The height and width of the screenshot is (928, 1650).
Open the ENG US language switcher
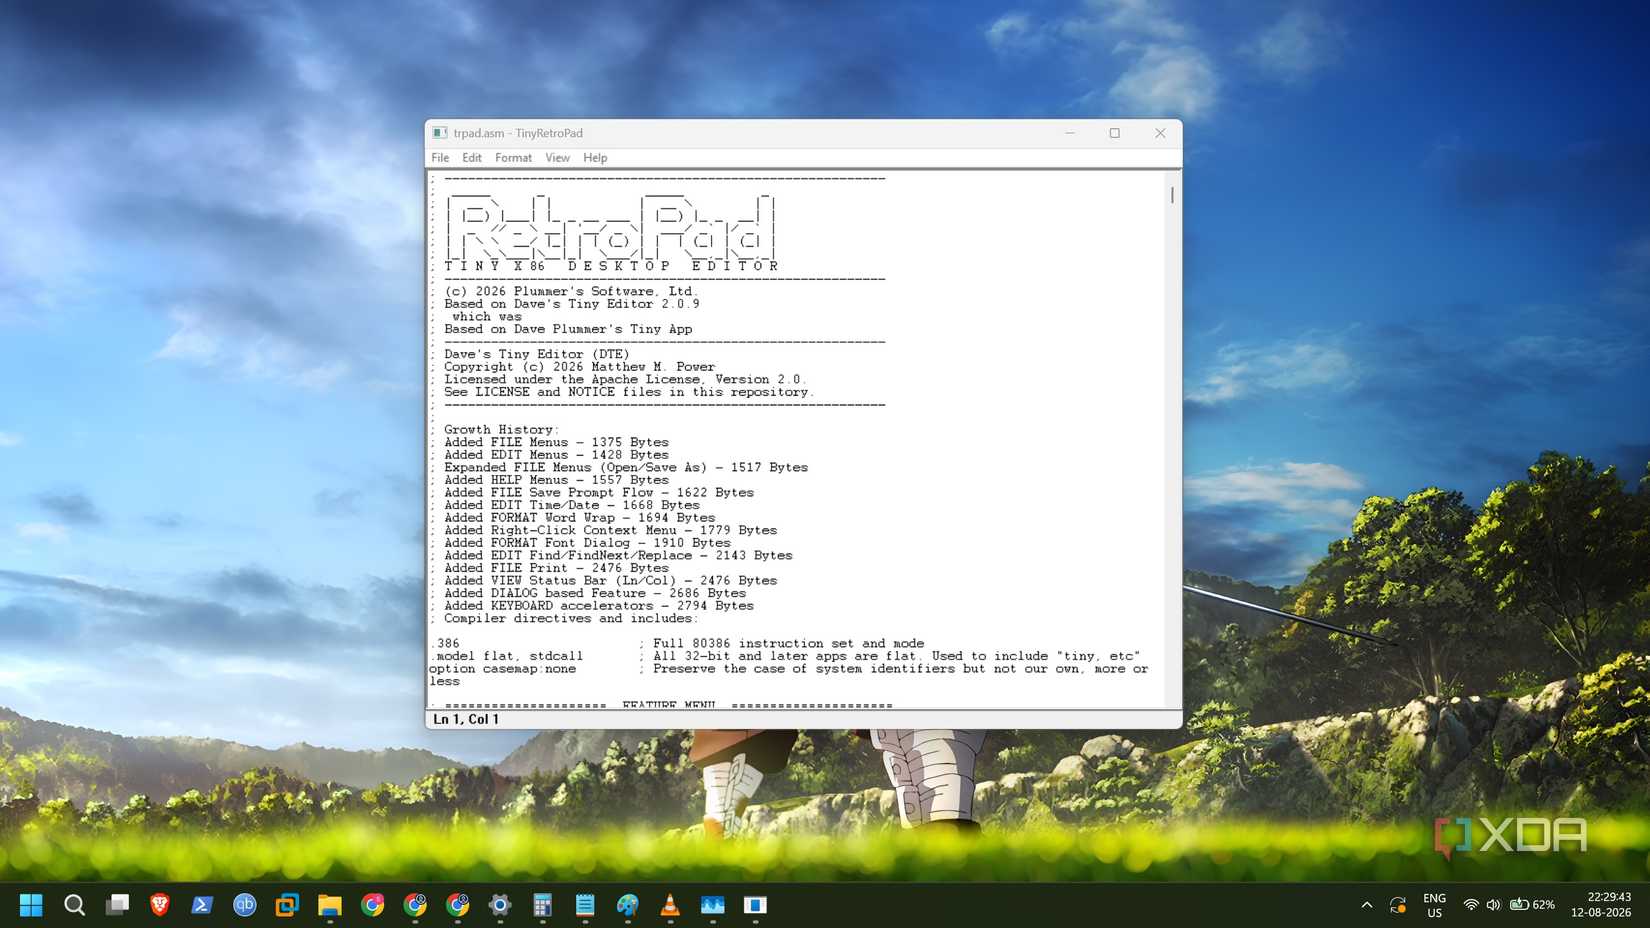coord(1435,905)
